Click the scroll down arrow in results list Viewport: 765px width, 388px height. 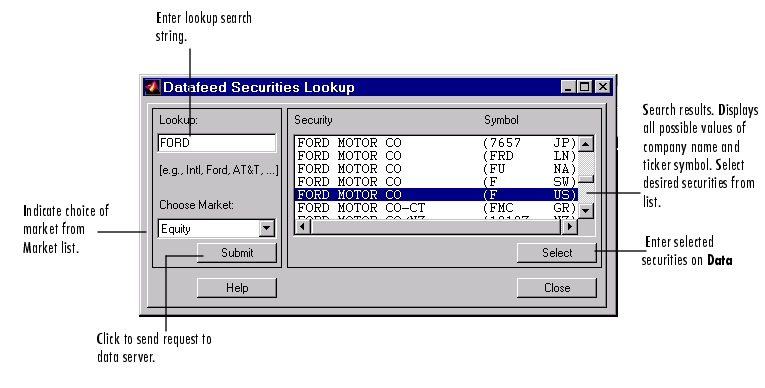click(586, 211)
